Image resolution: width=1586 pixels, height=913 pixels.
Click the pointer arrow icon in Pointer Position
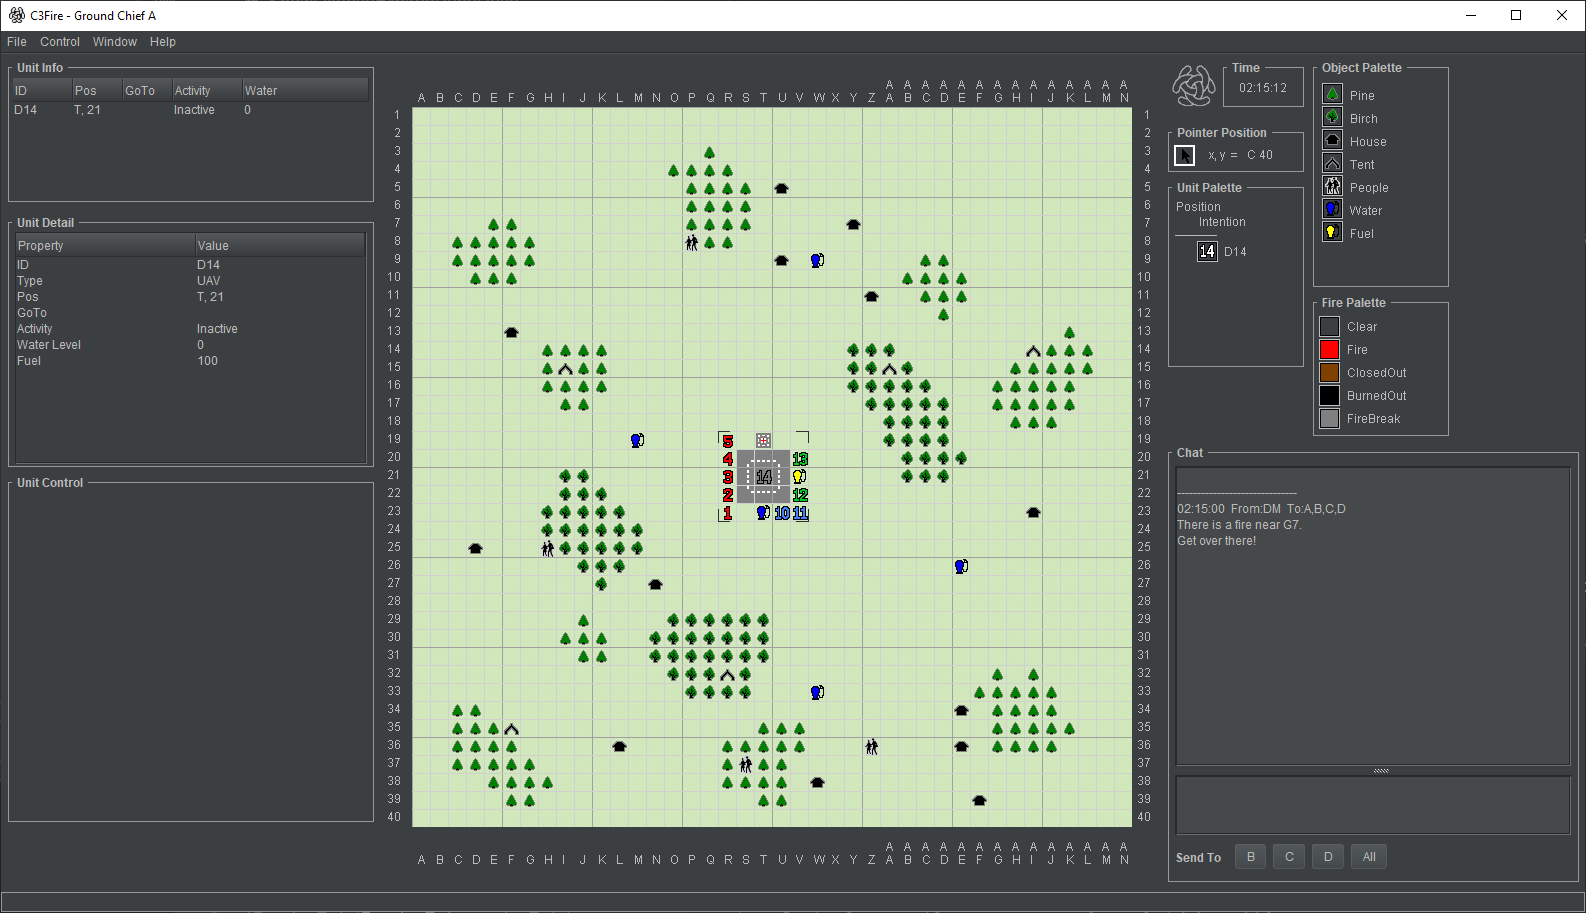click(1184, 155)
